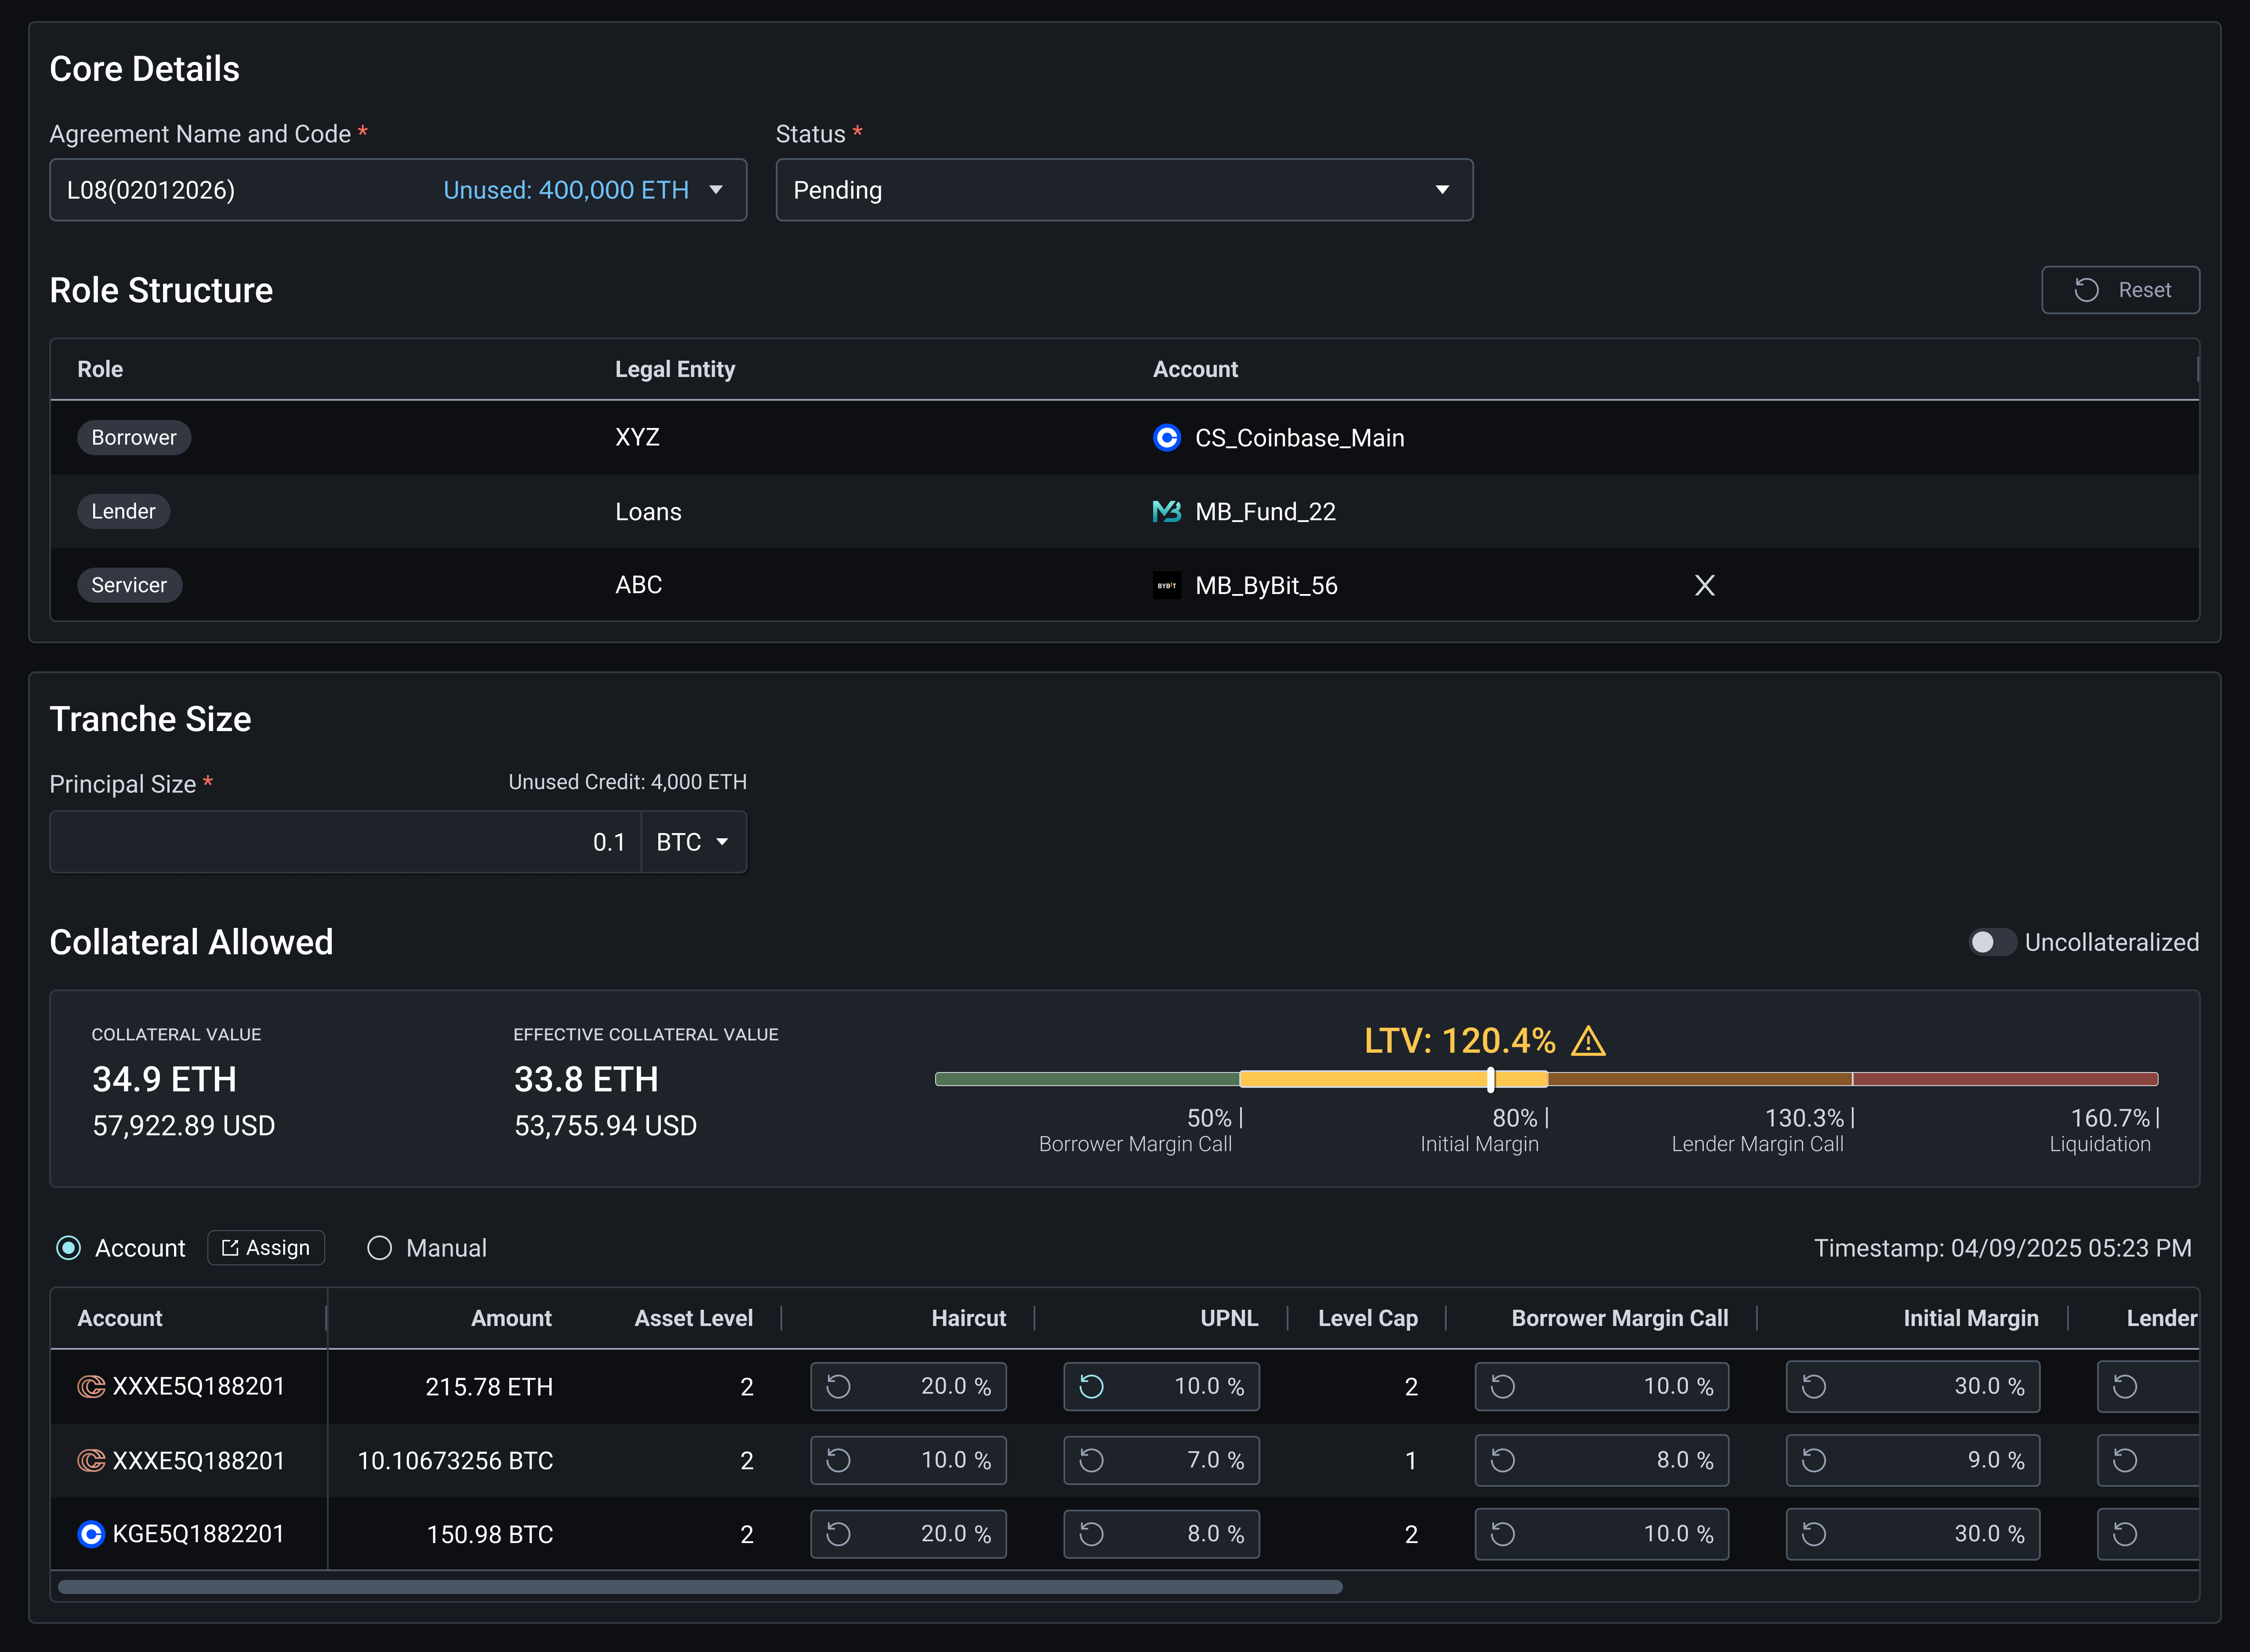Sort by UPNL column header

point(1229,1318)
